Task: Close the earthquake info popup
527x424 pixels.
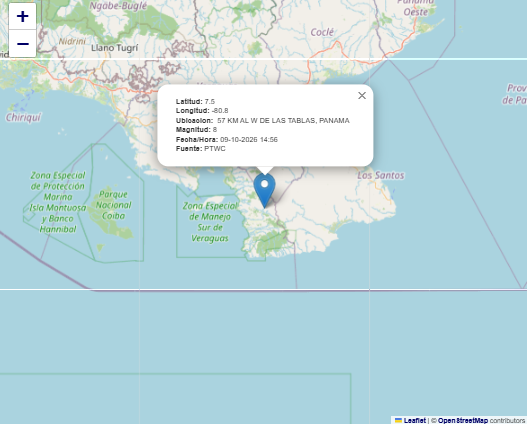Action: click(362, 96)
